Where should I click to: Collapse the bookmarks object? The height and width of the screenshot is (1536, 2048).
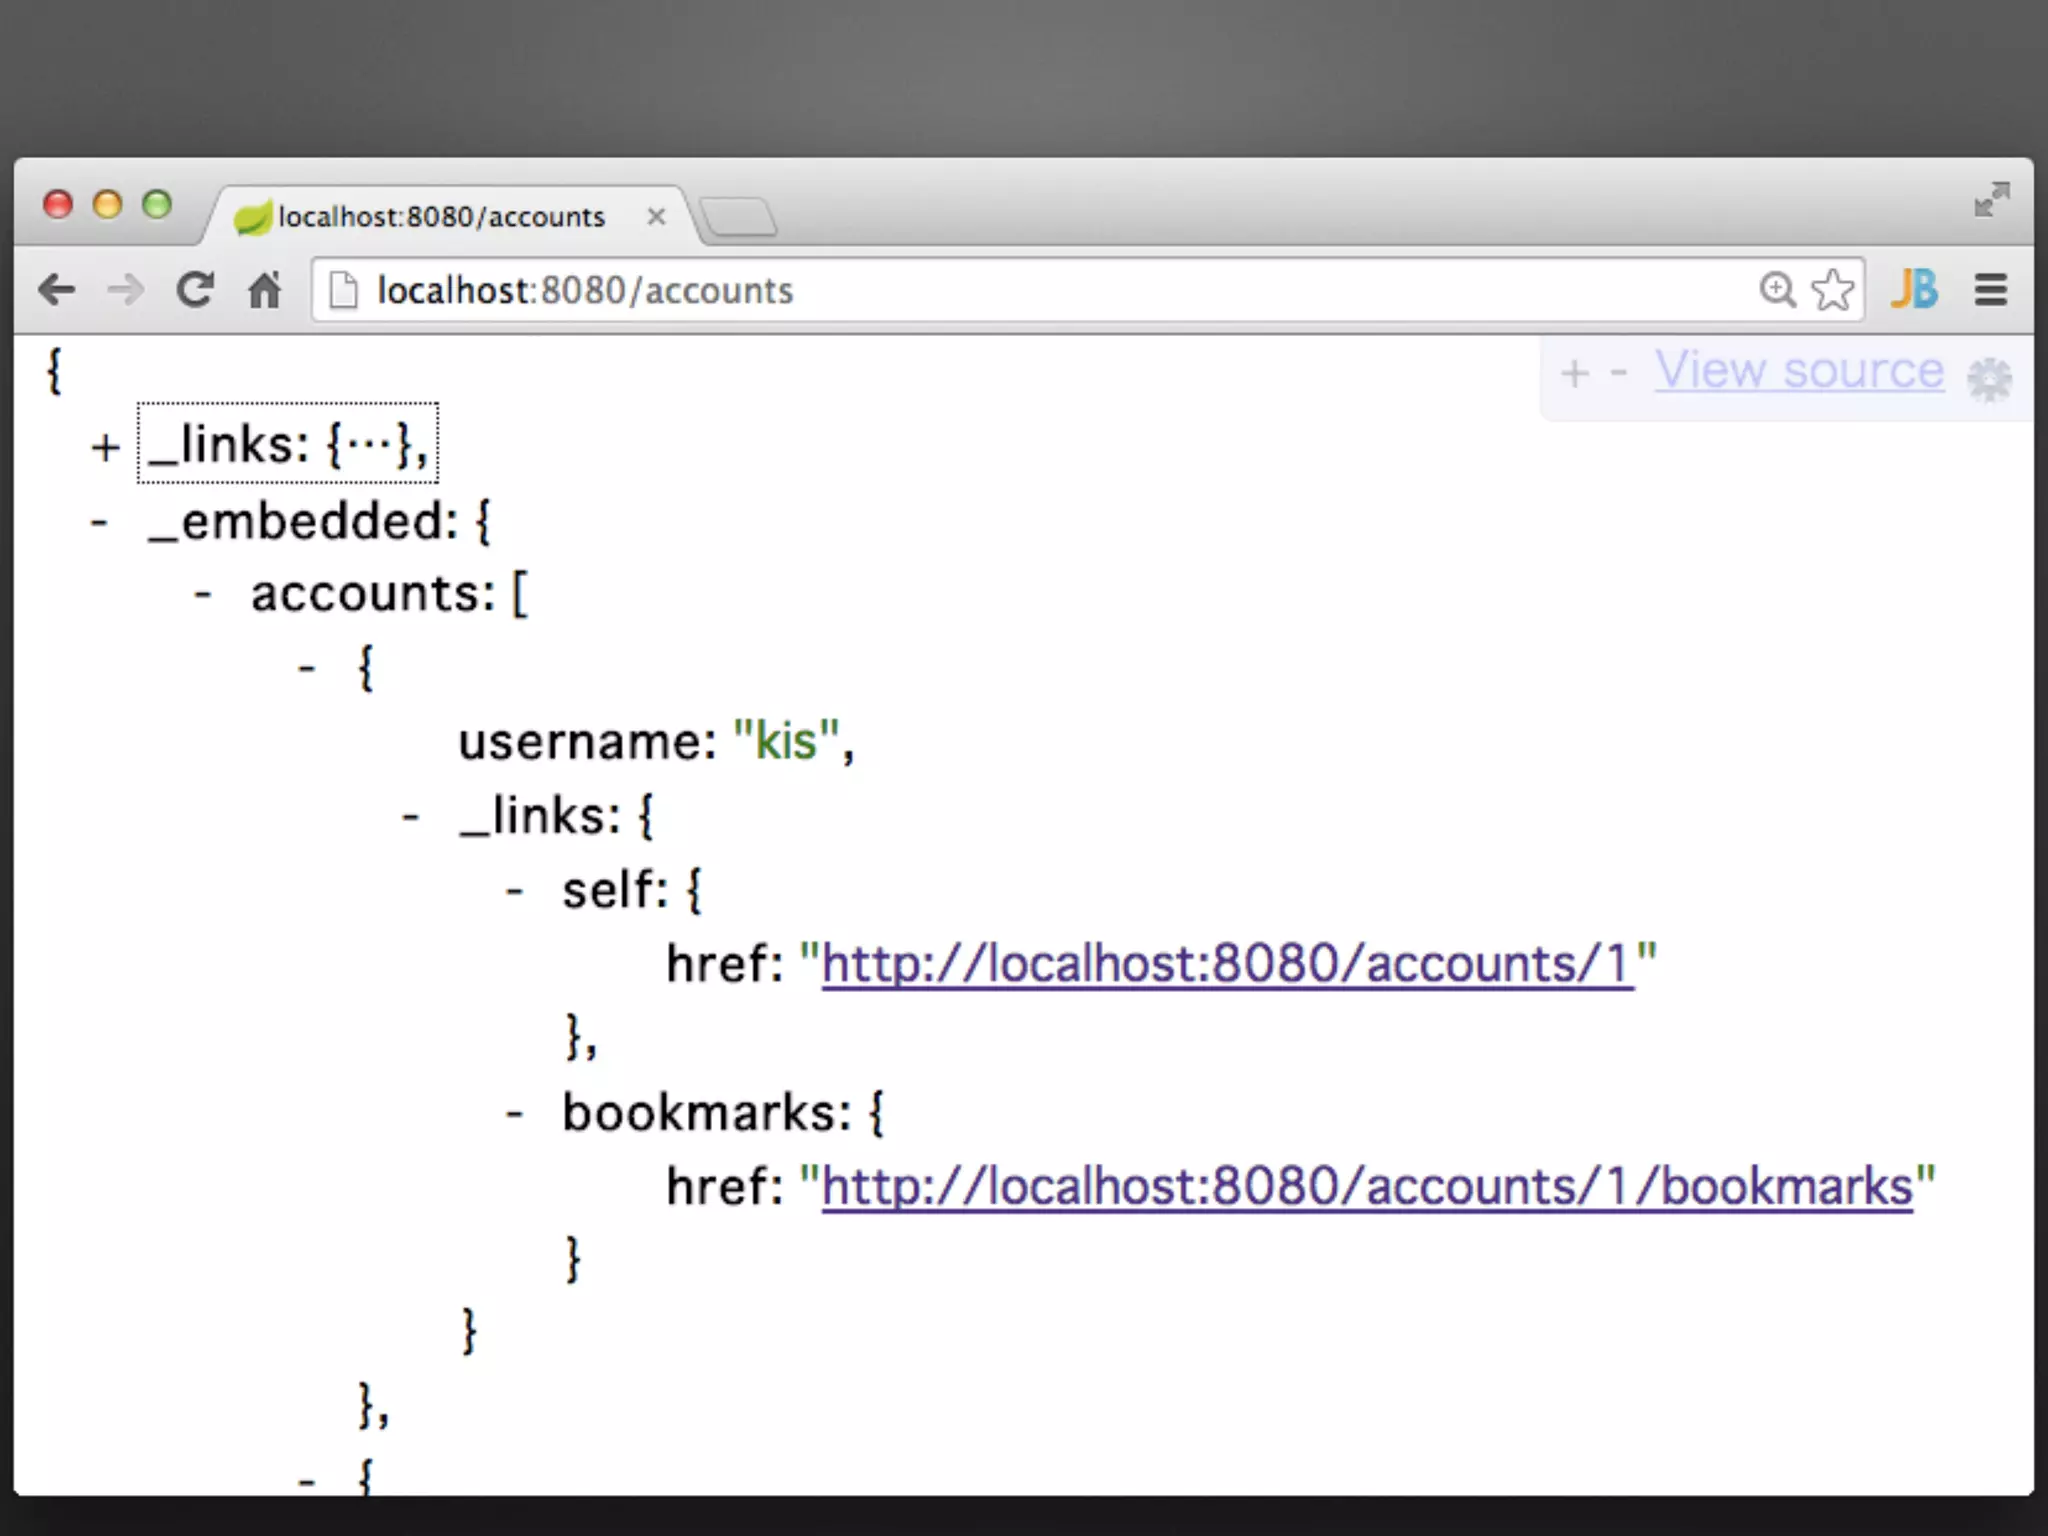(514, 1113)
